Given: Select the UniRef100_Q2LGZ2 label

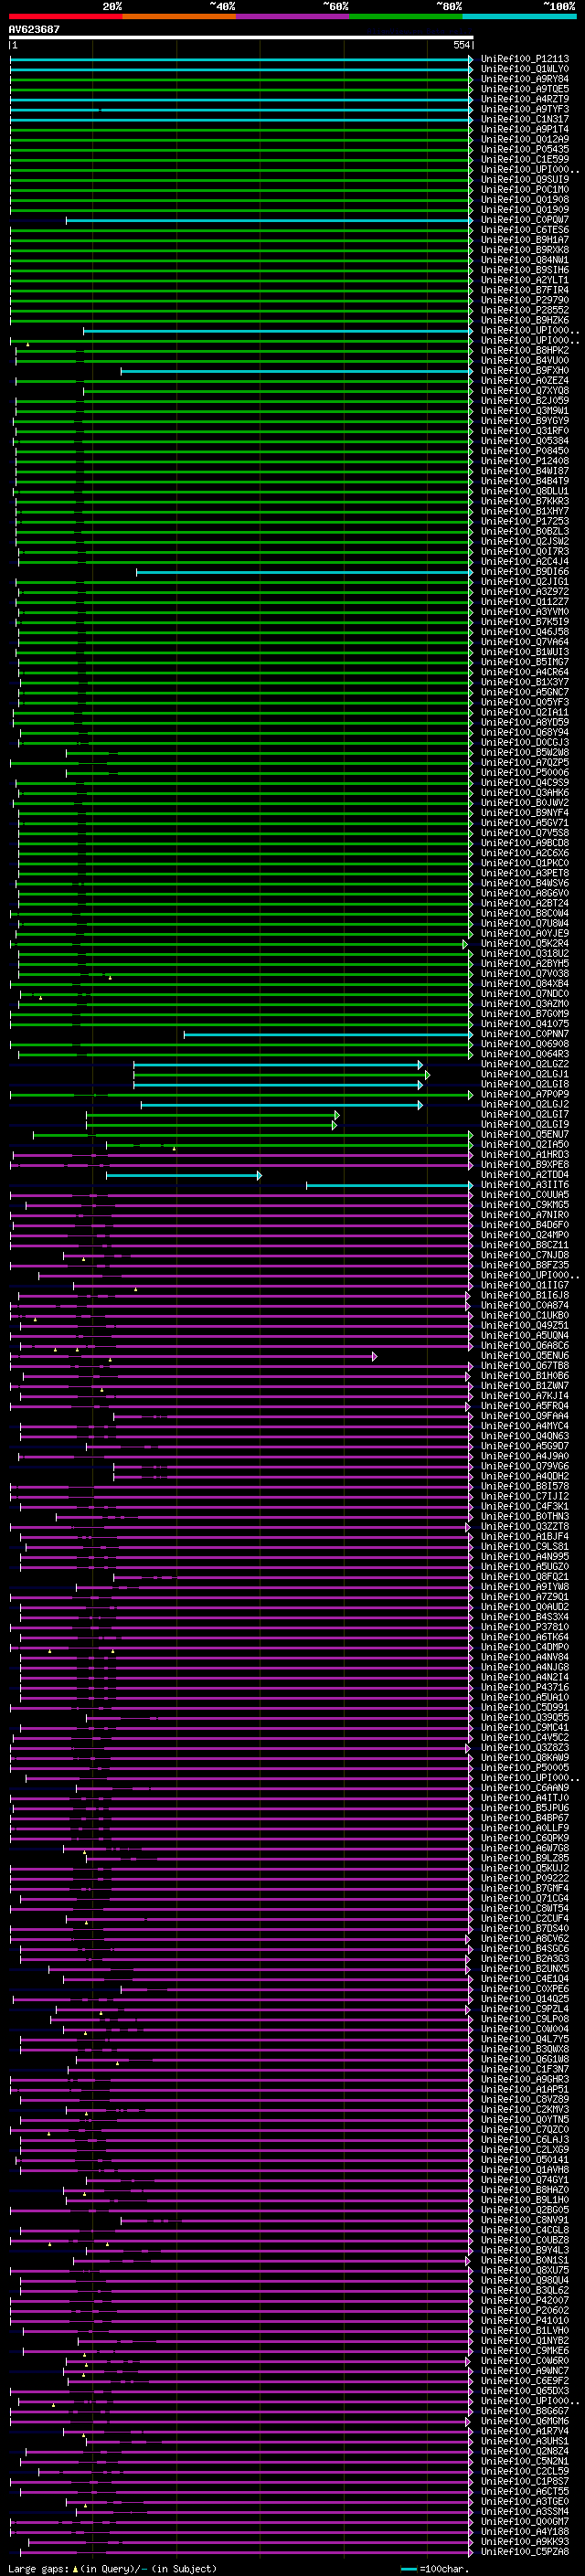Looking at the screenshot, I should [525, 1064].
